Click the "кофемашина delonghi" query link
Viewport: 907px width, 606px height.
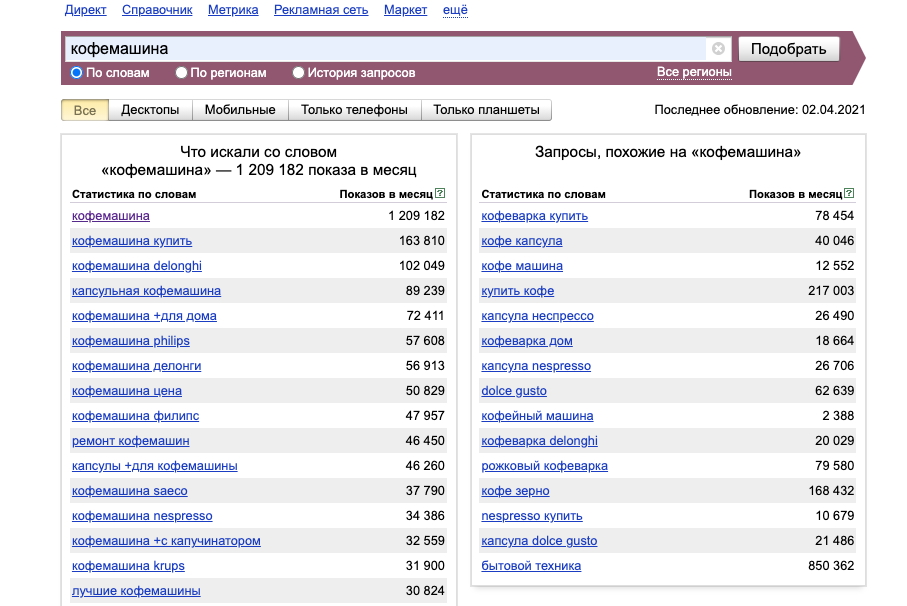[137, 266]
